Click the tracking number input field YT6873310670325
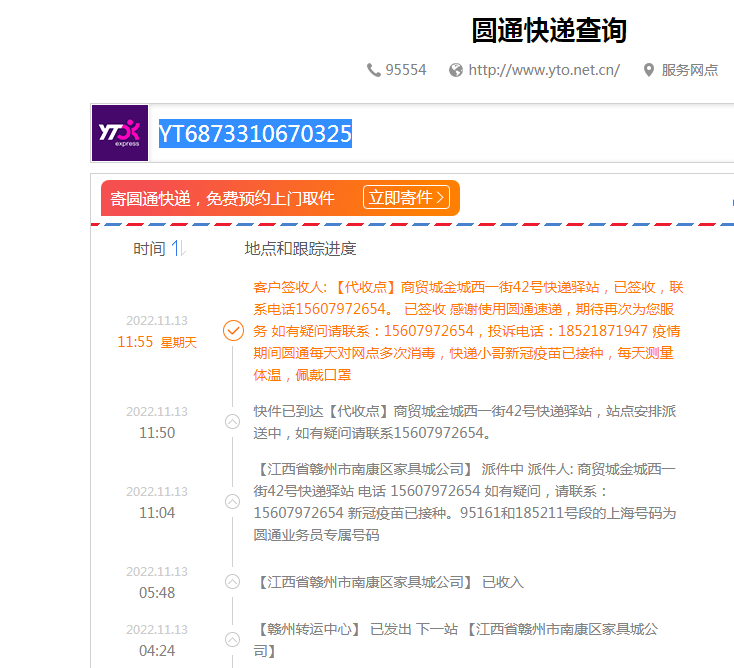Screen dimensions: 734x668 440,133
